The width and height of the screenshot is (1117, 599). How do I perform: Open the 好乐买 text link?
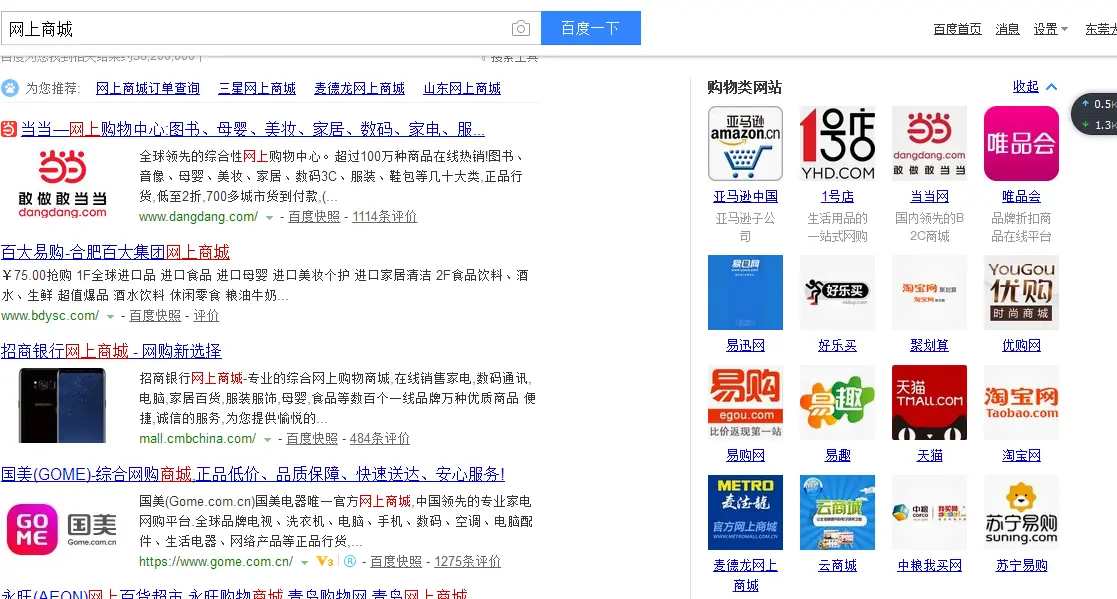pos(837,345)
